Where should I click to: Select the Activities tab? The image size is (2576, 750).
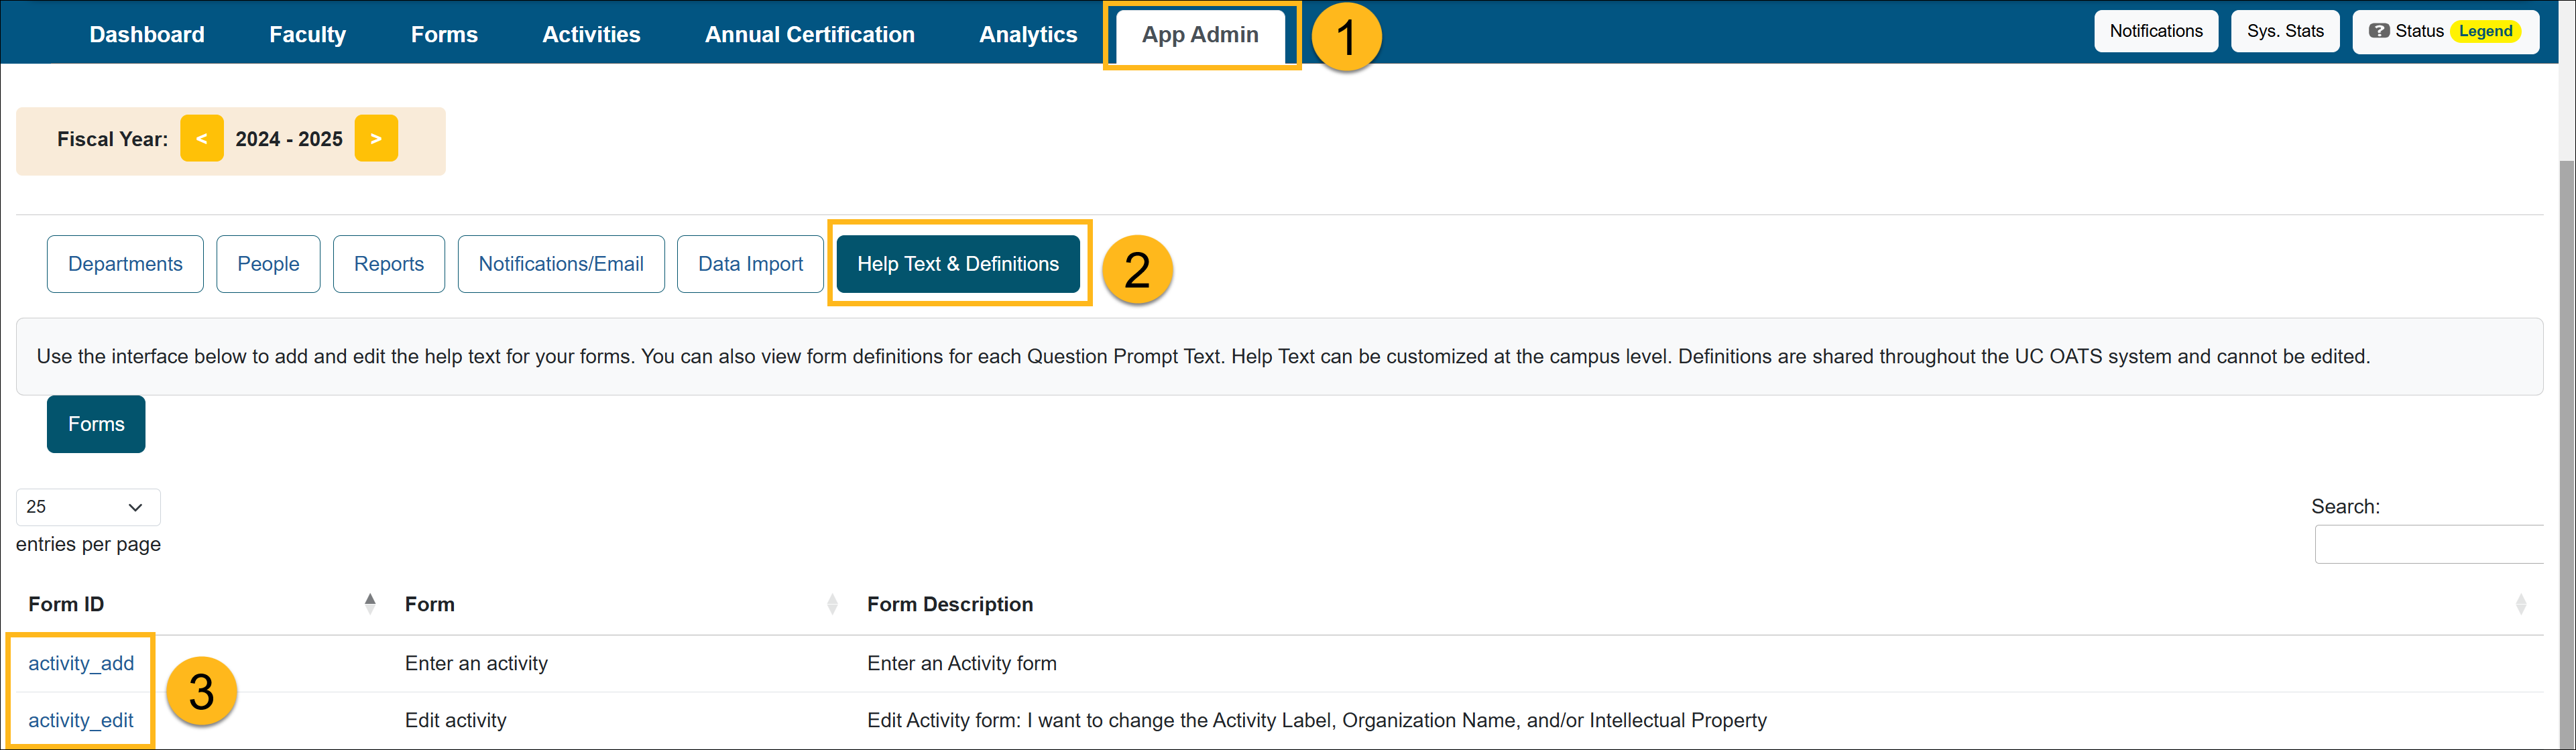click(591, 33)
